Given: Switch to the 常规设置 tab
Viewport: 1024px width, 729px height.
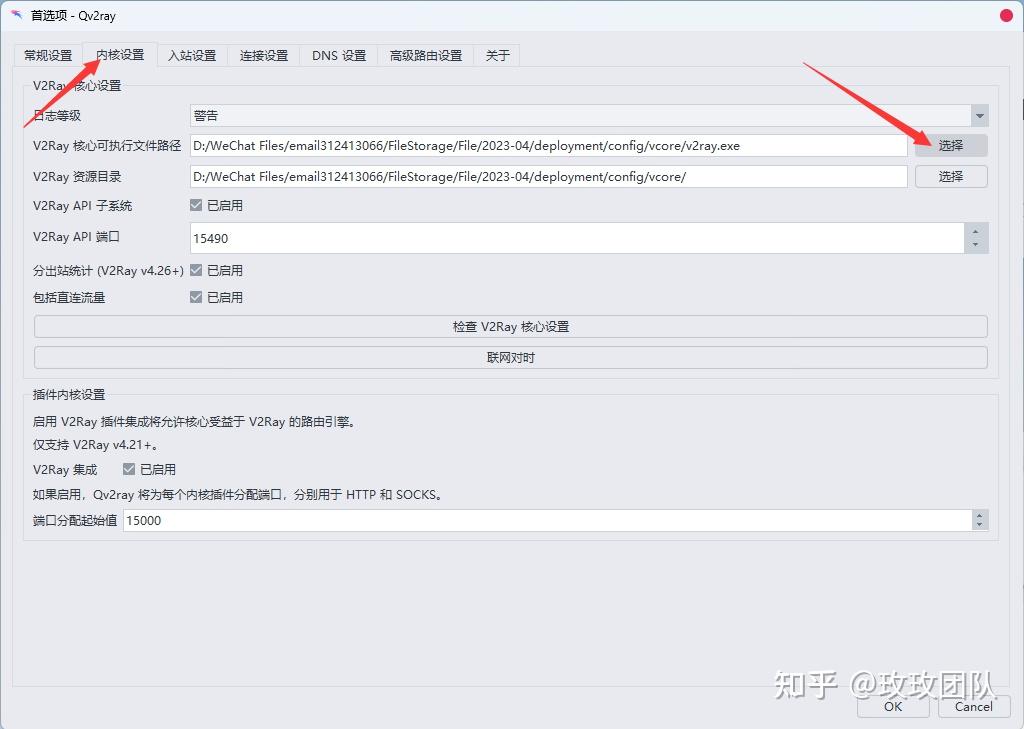Looking at the screenshot, I should tap(48, 56).
